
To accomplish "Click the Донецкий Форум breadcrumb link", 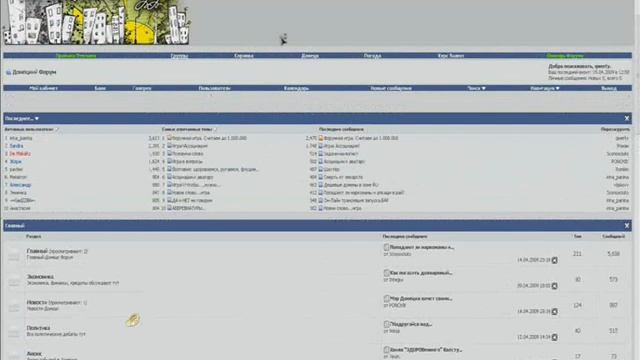I will tap(34, 72).
